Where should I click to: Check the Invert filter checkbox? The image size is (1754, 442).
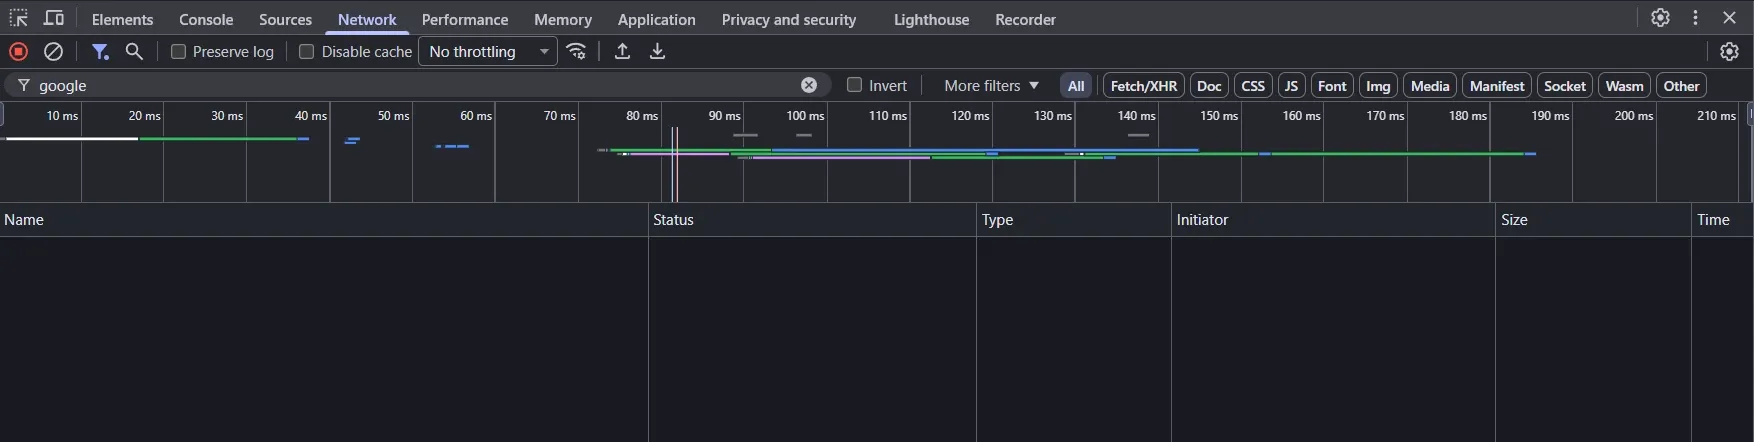pyautogui.click(x=854, y=85)
